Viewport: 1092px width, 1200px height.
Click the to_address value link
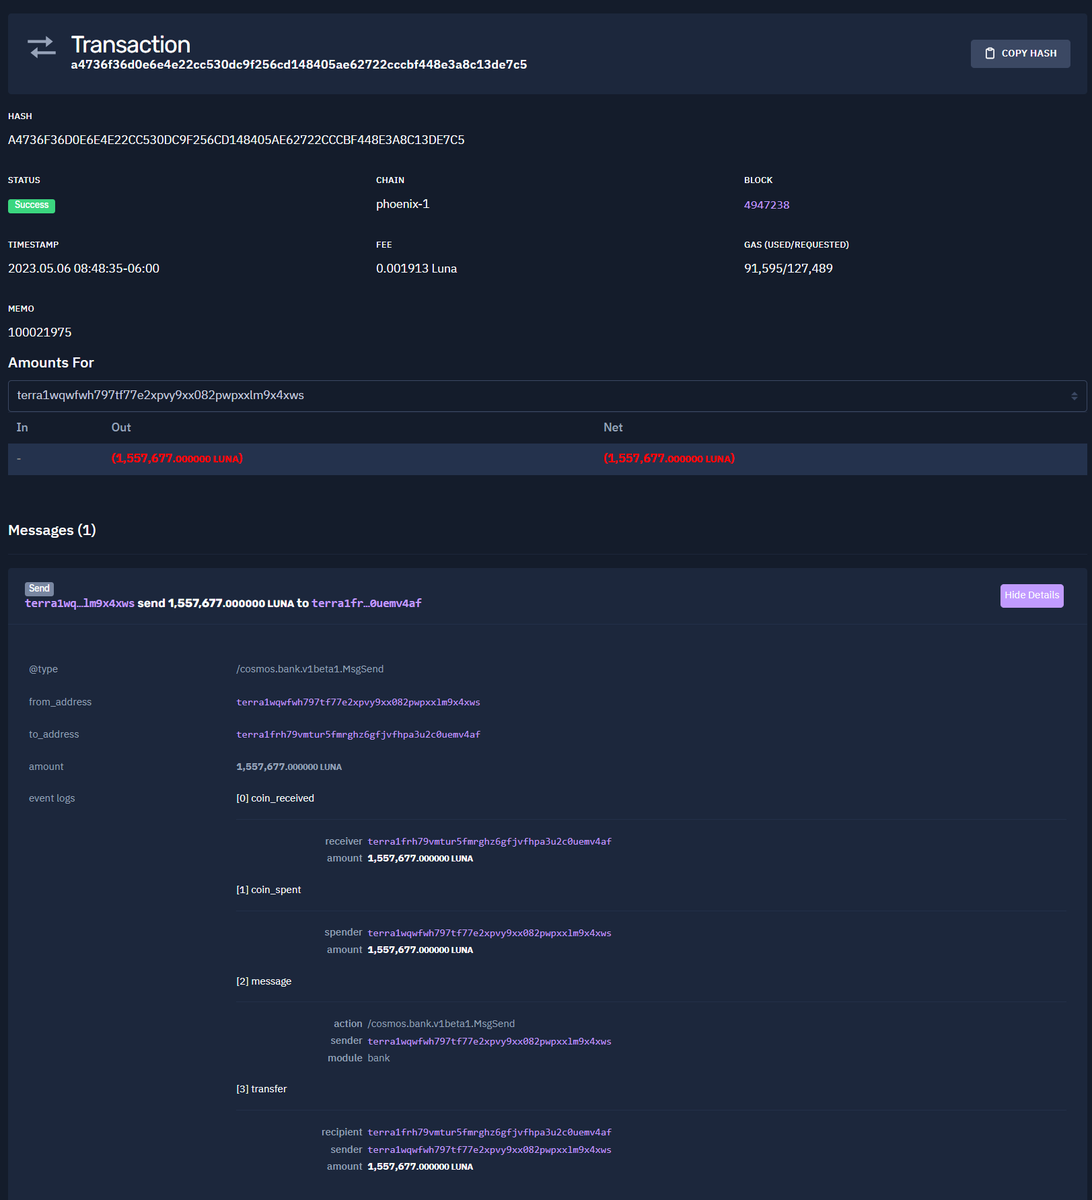pyautogui.click(x=358, y=735)
